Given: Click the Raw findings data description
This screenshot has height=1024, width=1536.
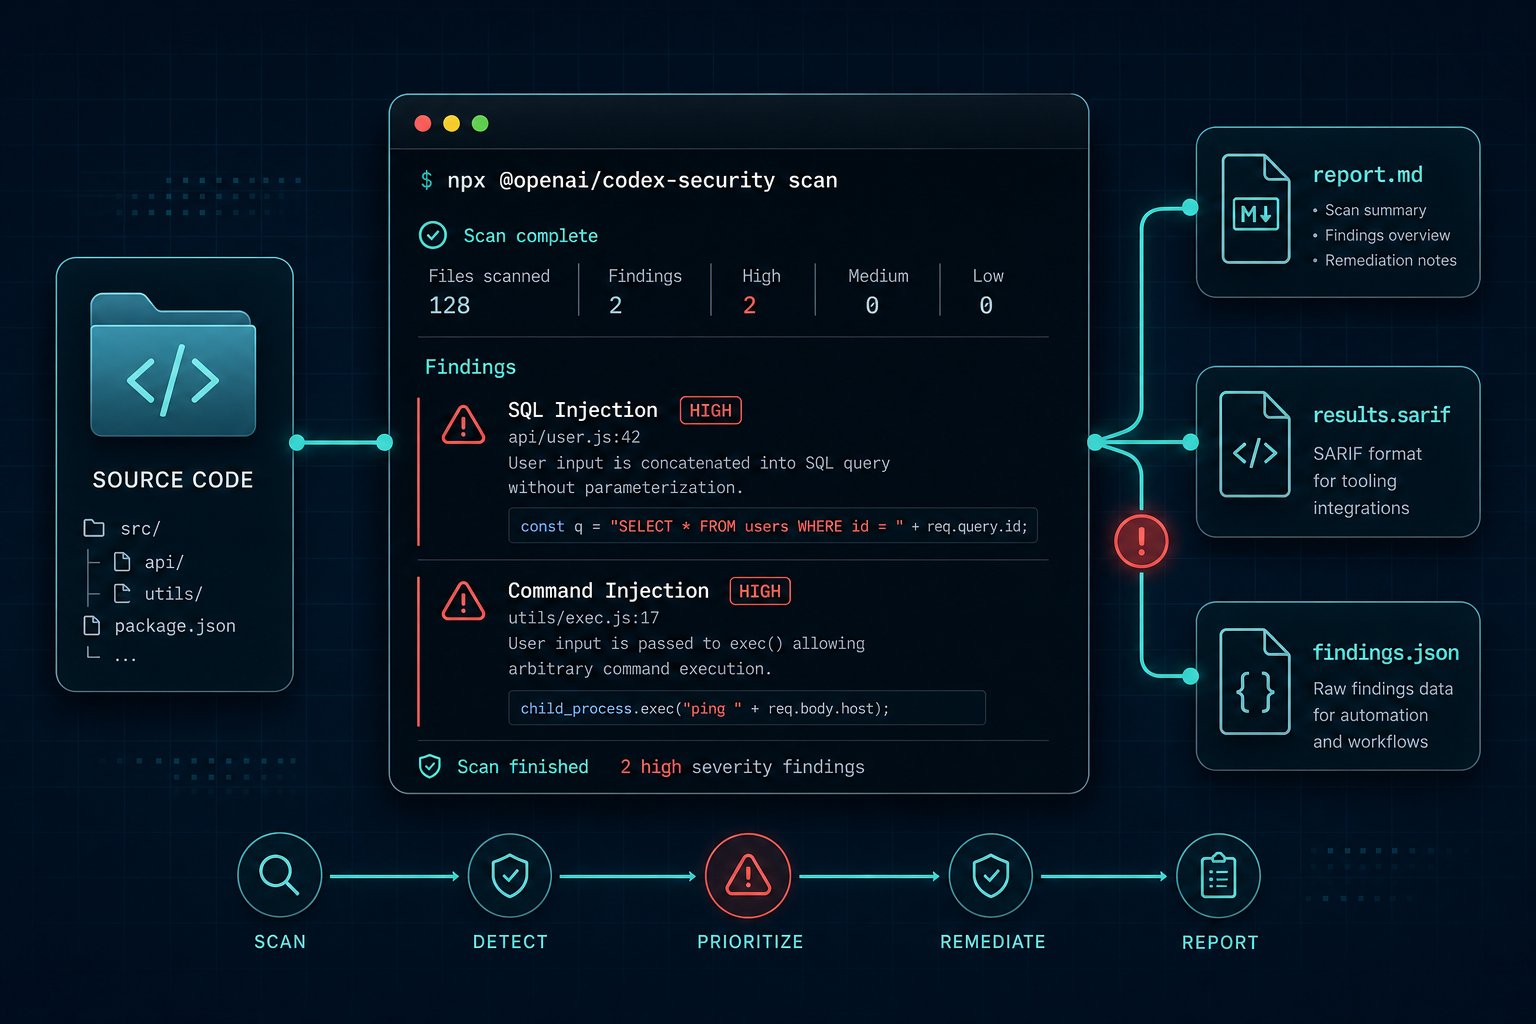Looking at the screenshot, I should tap(1383, 715).
